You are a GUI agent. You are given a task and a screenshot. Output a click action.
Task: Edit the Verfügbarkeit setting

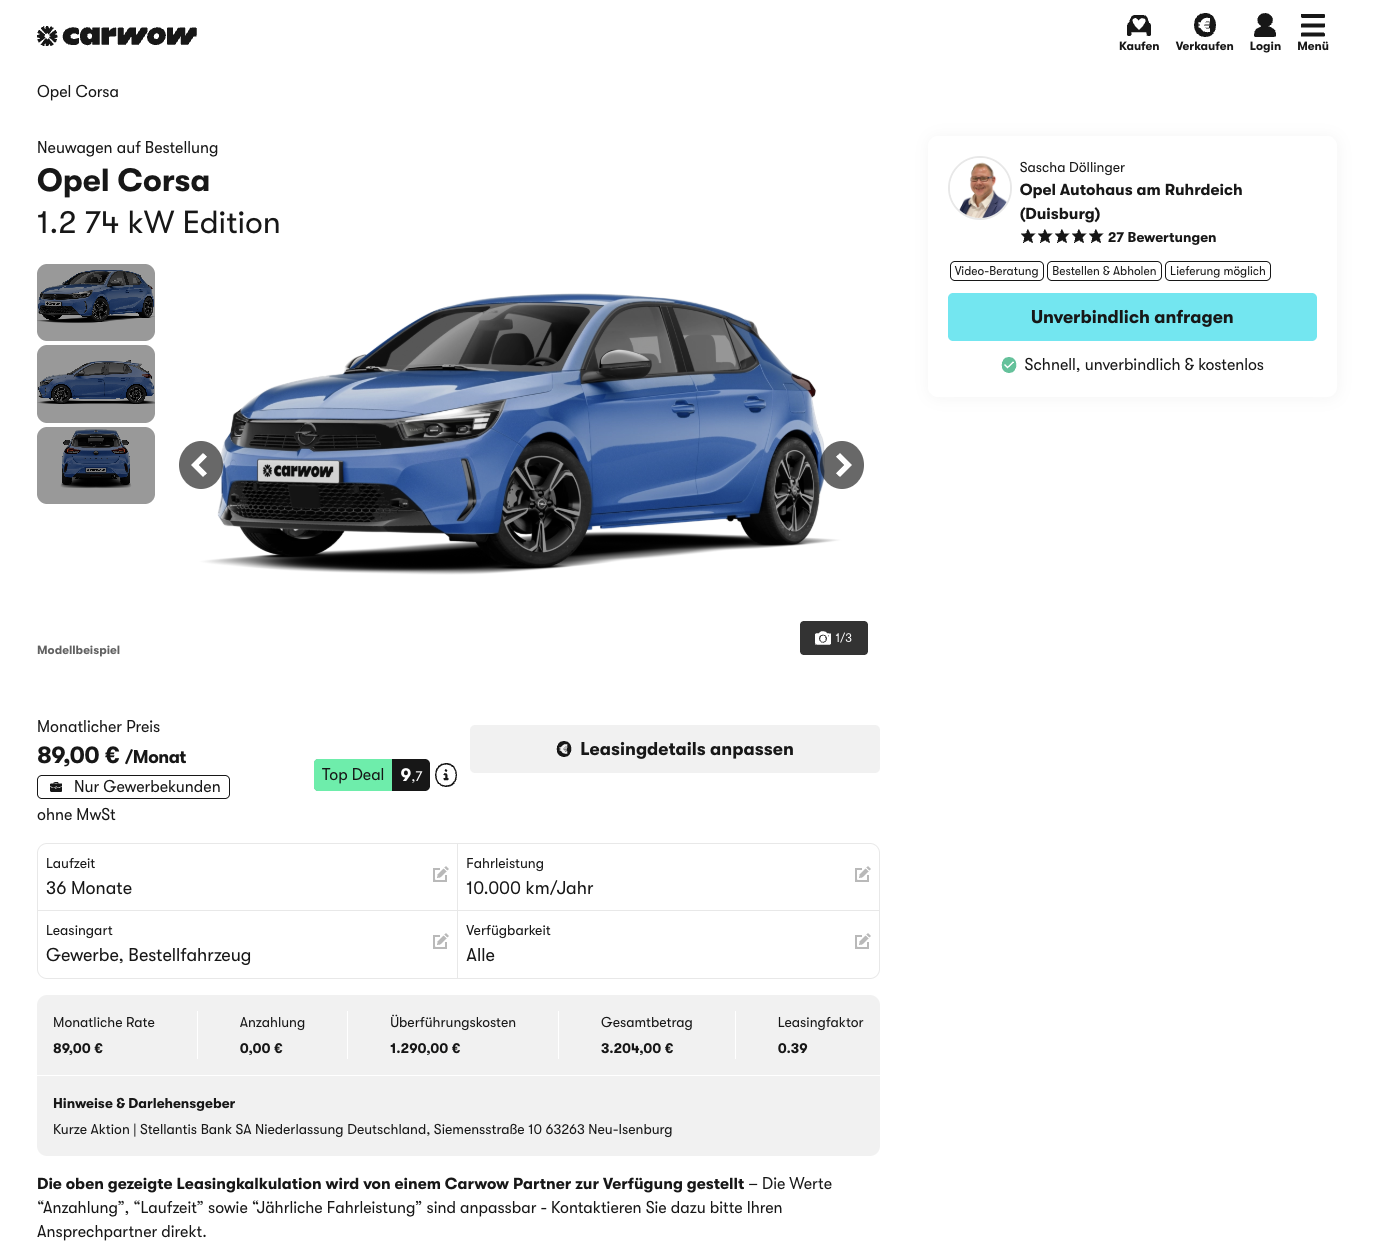pos(862,942)
